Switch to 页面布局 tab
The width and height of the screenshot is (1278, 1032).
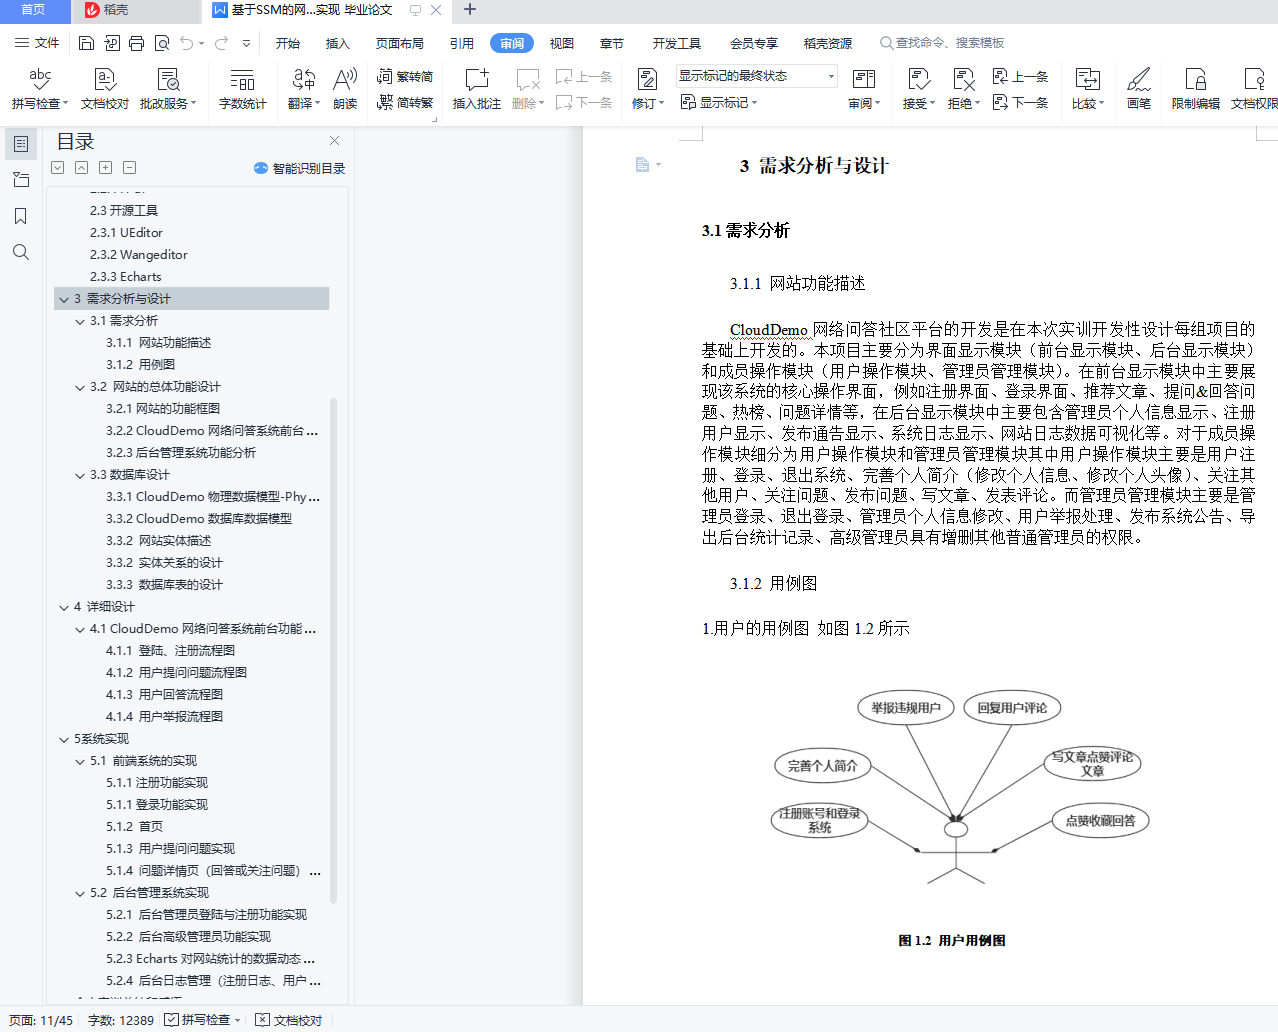[400, 43]
